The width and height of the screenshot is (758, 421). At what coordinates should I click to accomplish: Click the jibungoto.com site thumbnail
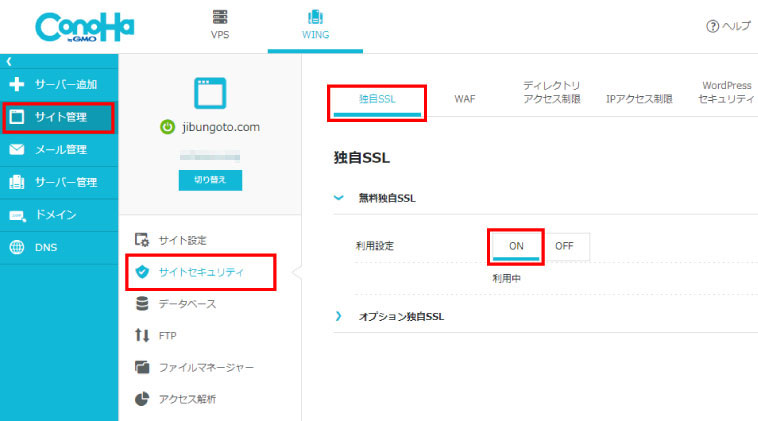[x=210, y=93]
